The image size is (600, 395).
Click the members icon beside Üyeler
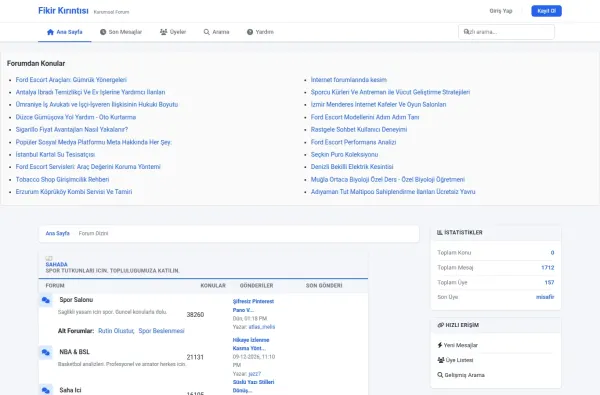point(163,32)
